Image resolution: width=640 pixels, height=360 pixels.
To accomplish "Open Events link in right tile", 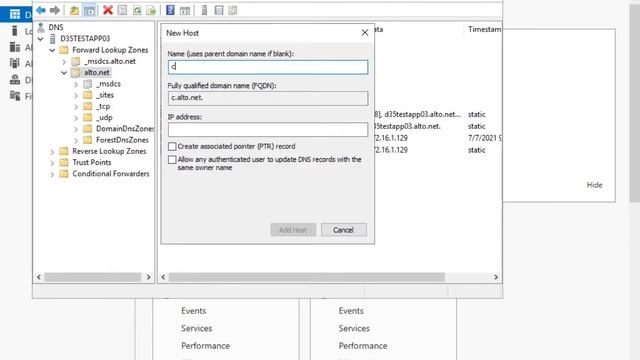I will (351, 311).
